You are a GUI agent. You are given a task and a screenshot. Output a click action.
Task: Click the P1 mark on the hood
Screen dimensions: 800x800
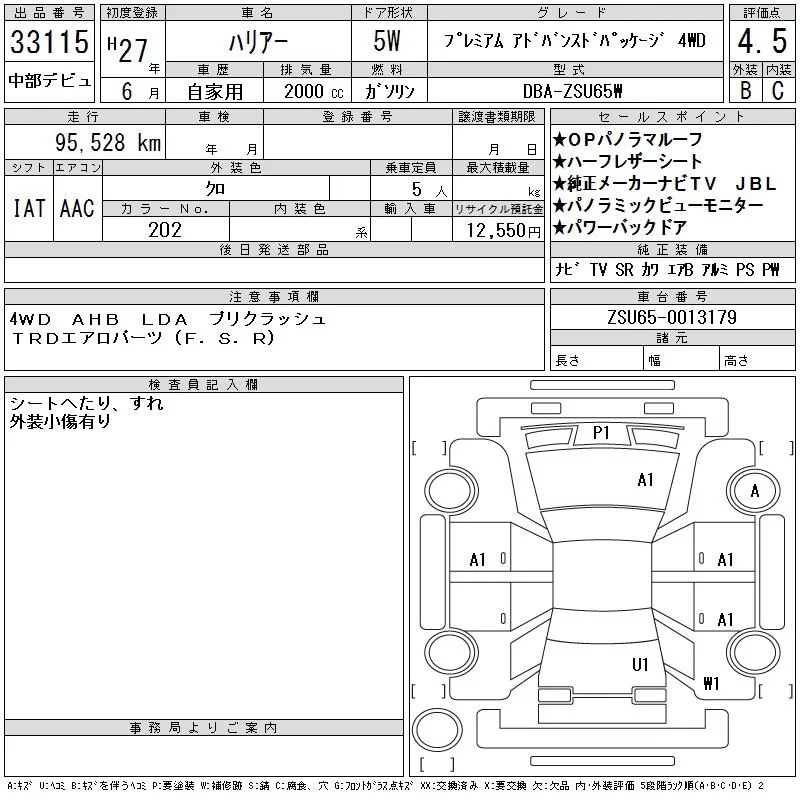tap(601, 432)
